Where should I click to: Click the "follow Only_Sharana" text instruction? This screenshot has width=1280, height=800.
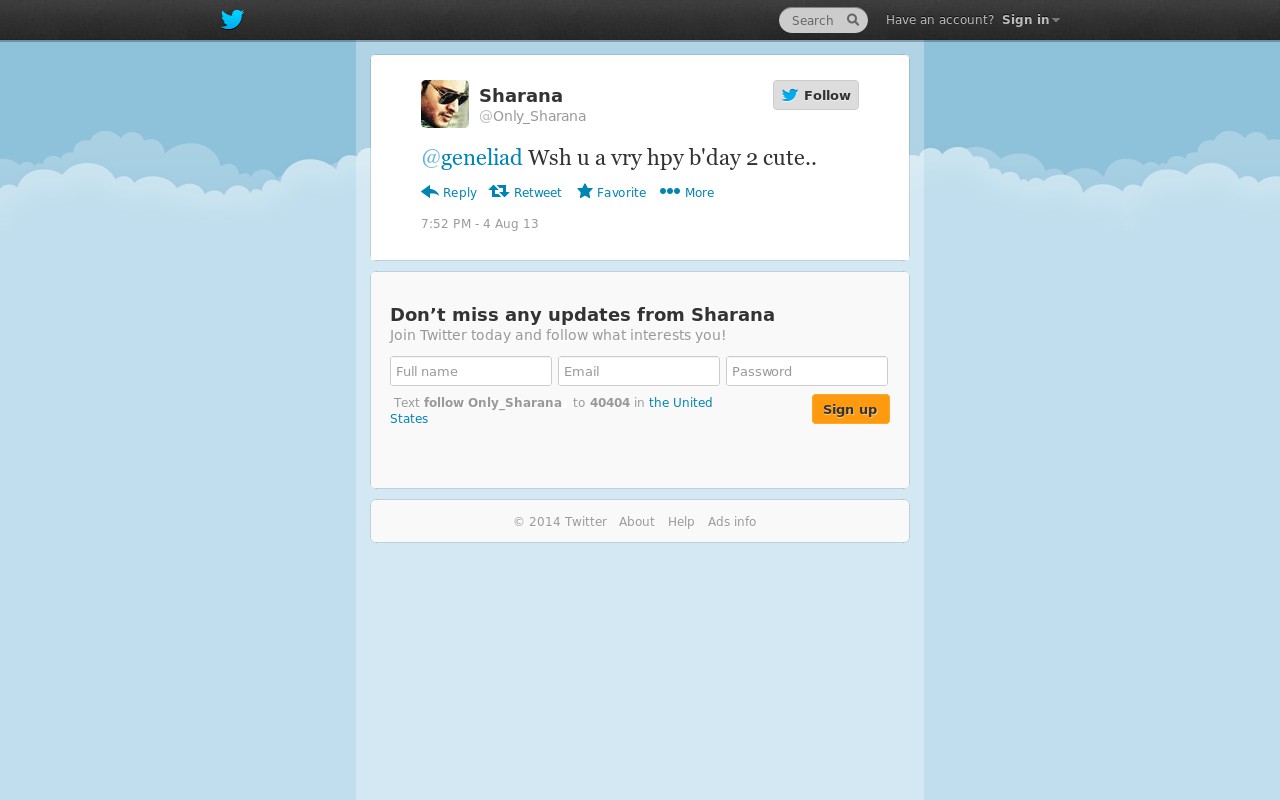coord(493,403)
